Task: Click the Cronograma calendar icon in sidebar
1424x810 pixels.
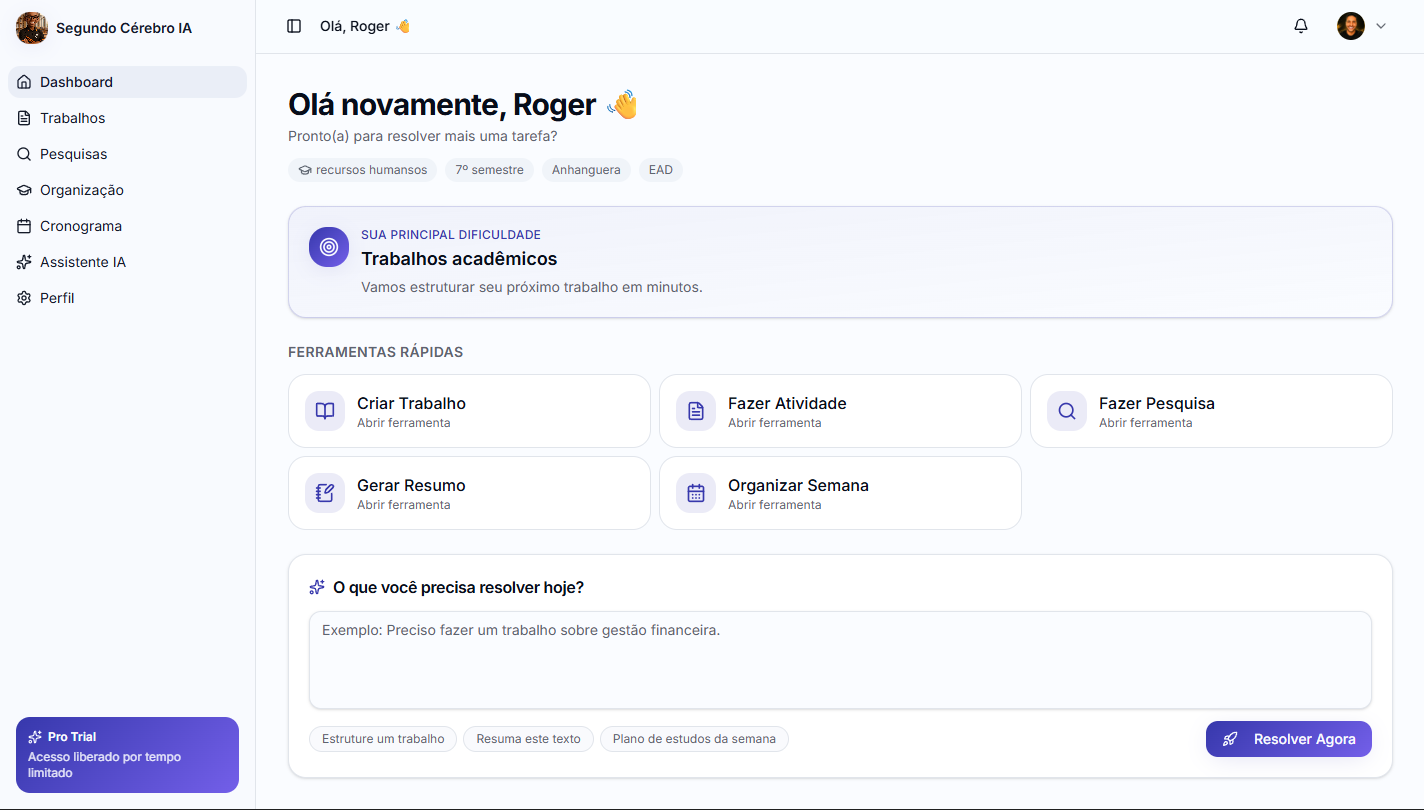Action: pos(24,226)
